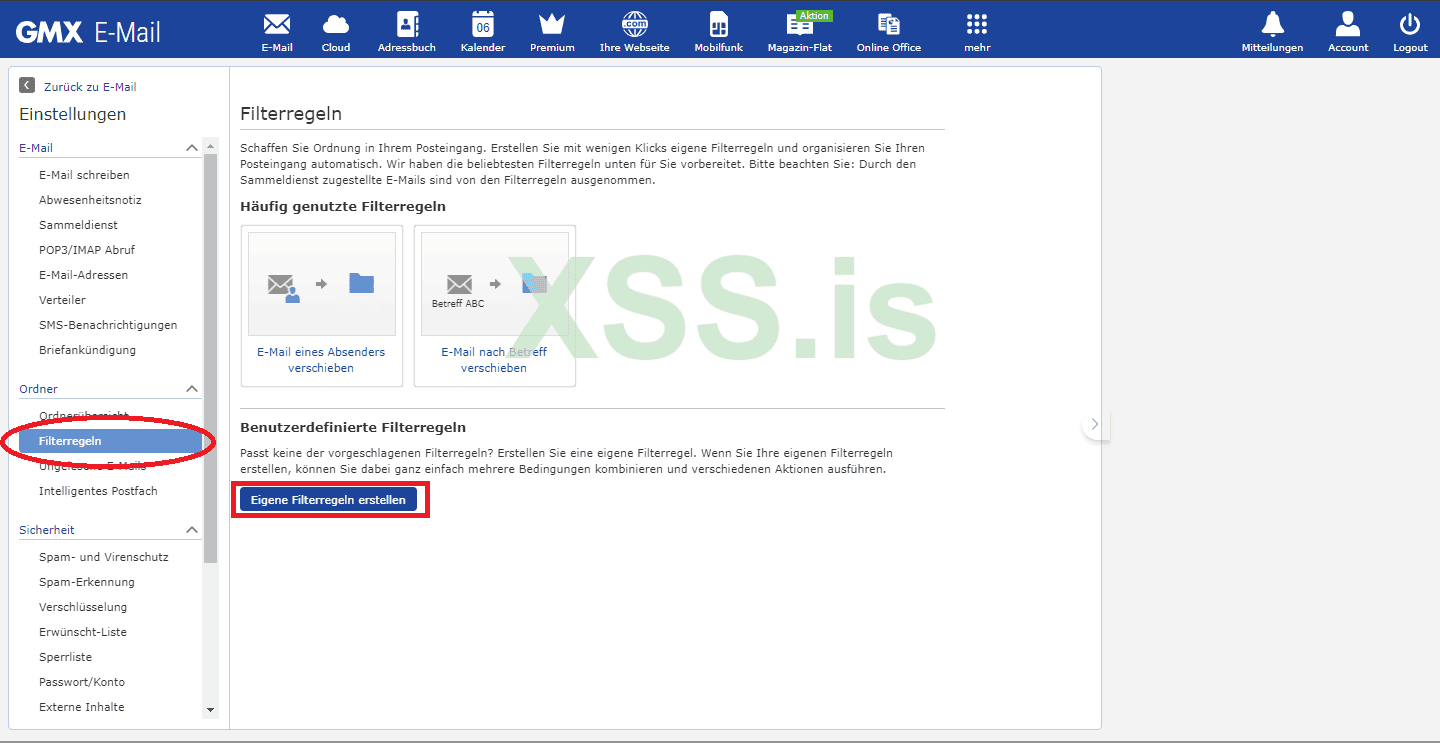Collapse the E-Mail settings section
1440x743 pixels.
pos(192,148)
